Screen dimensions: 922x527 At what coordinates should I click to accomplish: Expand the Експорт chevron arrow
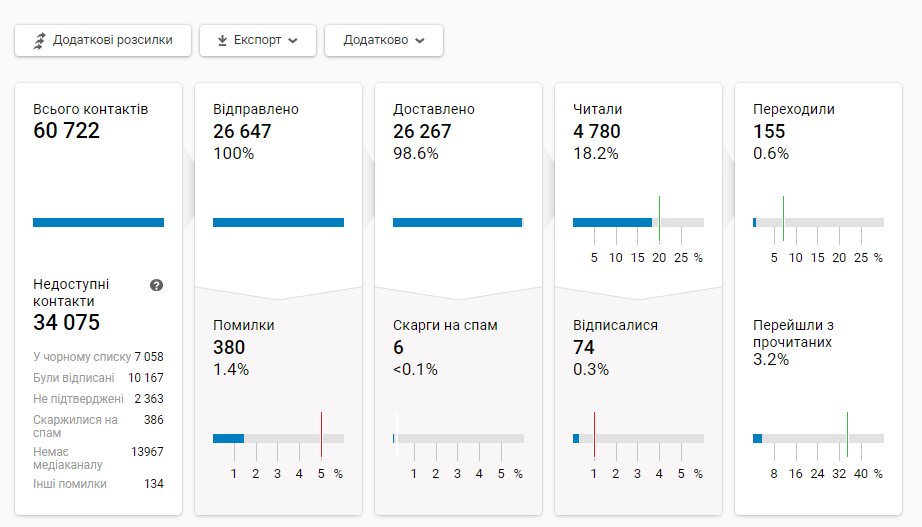tap(293, 41)
